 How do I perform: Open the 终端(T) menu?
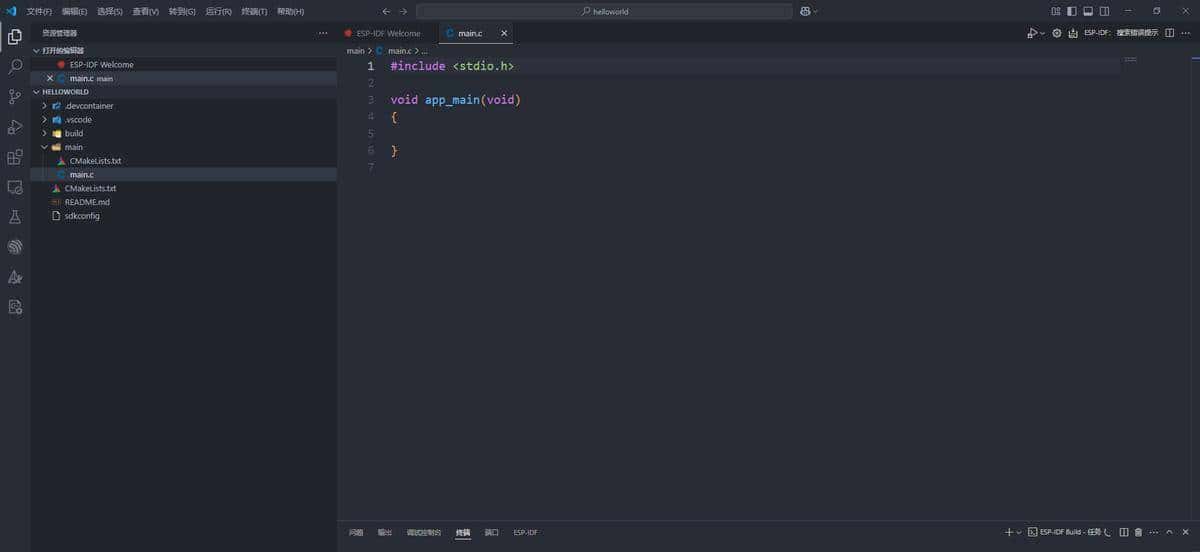click(254, 11)
